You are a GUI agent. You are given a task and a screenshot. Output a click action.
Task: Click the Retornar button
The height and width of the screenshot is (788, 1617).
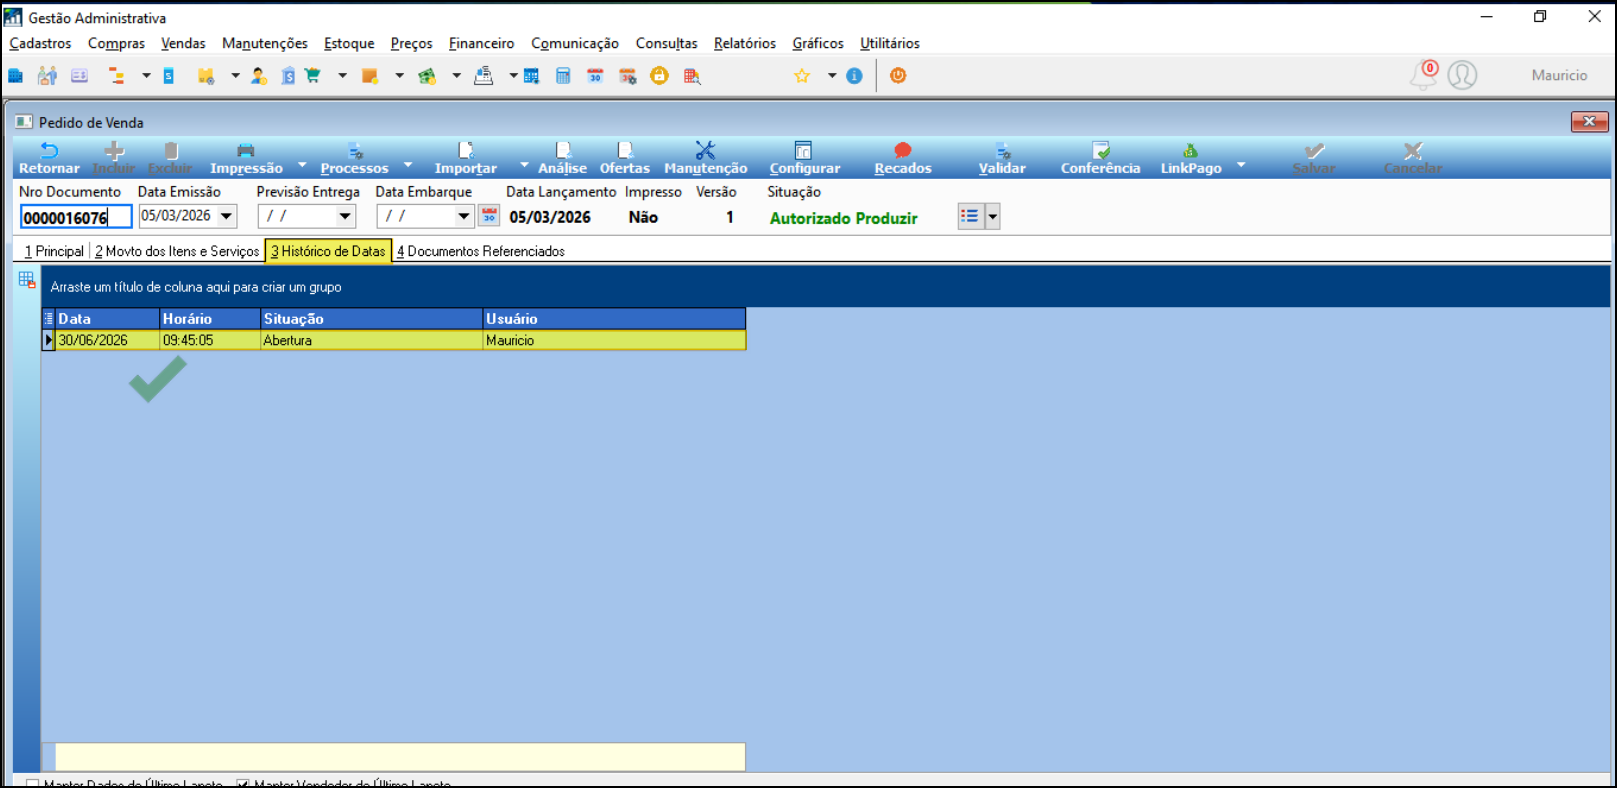[49, 158]
